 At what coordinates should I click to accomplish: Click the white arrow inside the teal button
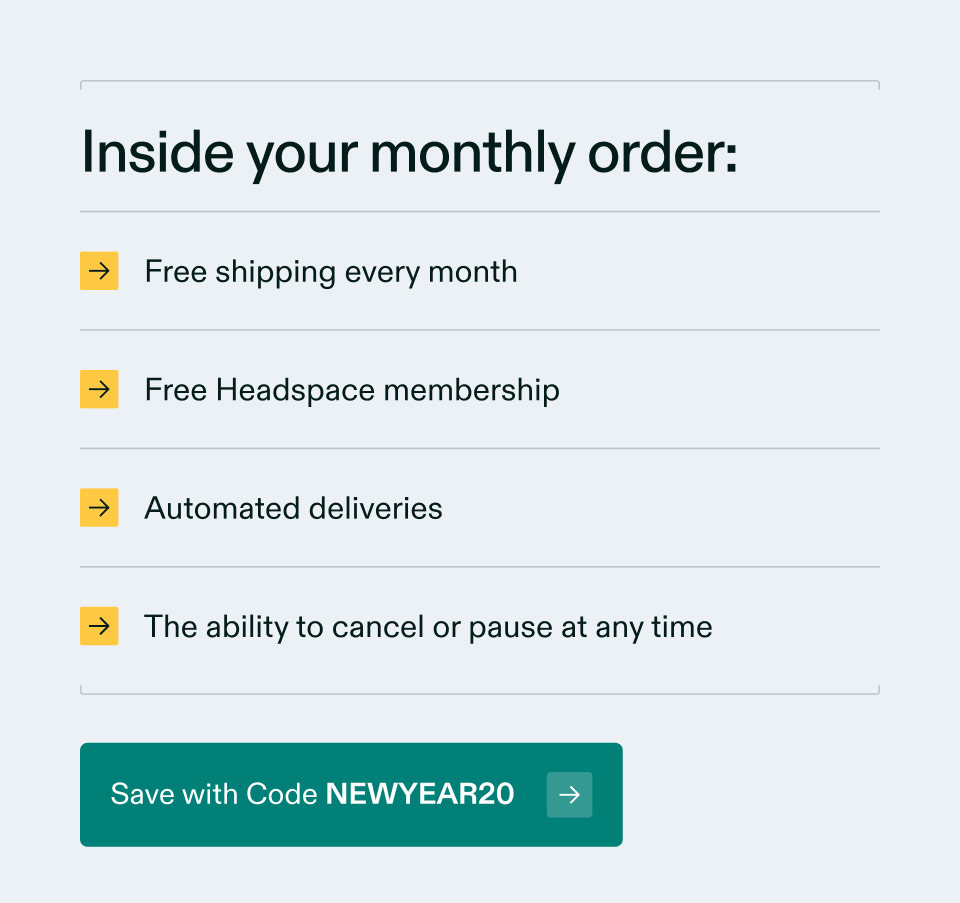[x=569, y=794]
